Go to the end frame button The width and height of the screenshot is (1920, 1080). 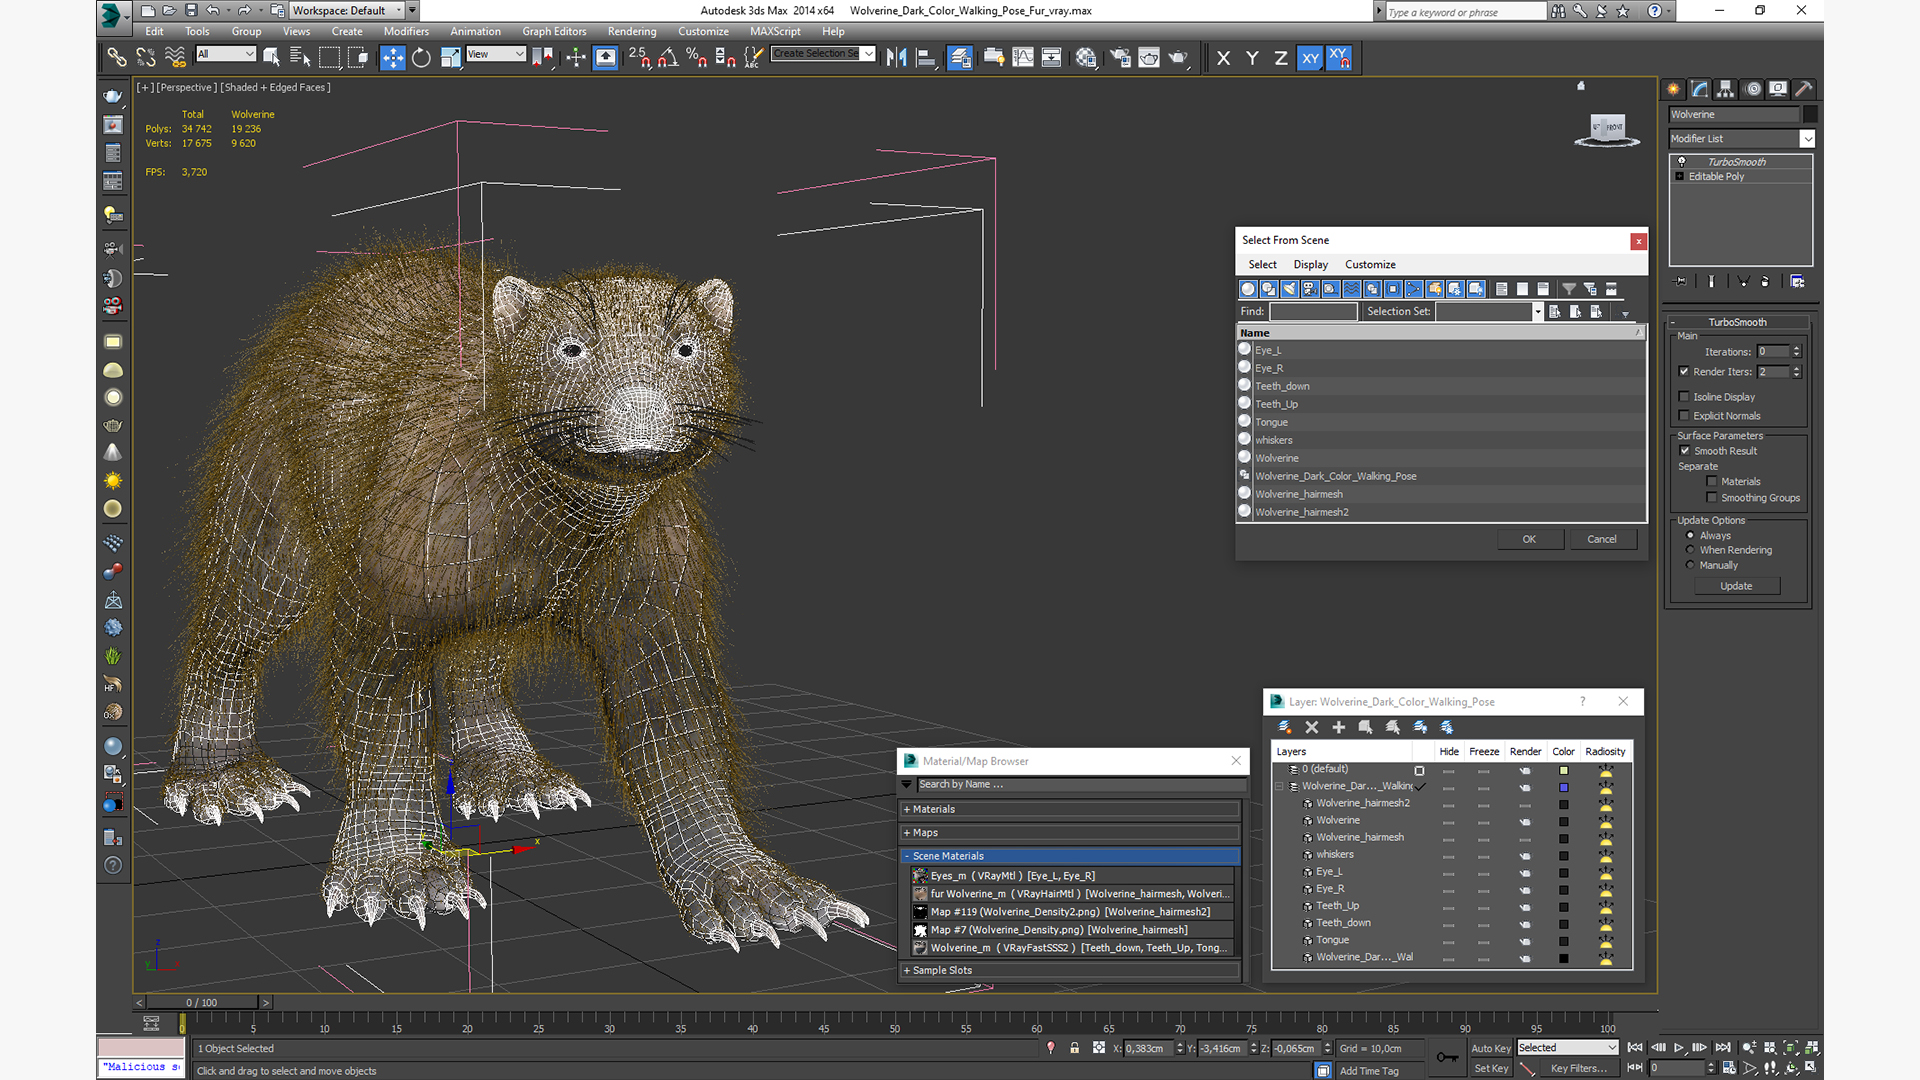(x=1723, y=1047)
